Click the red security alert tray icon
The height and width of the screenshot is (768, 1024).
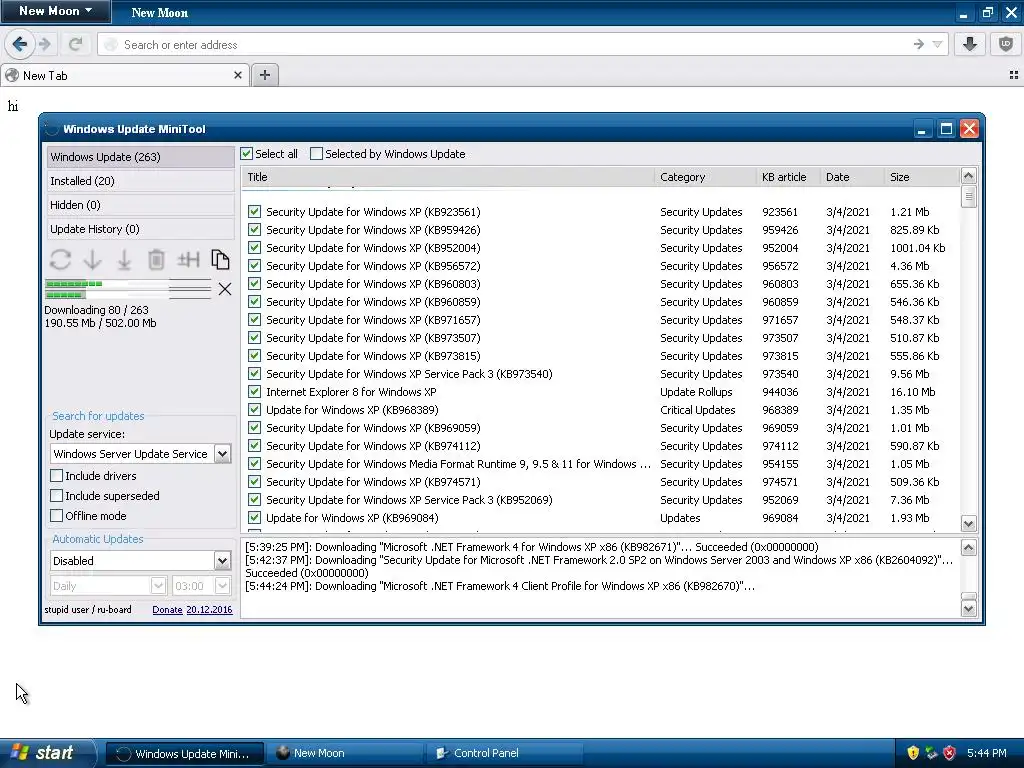coord(950,753)
